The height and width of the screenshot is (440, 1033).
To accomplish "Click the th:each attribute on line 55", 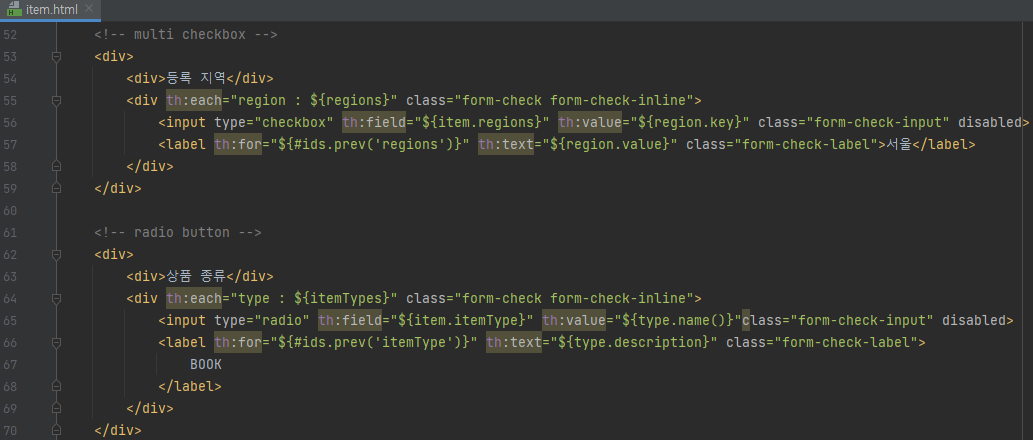I will 194,101.
